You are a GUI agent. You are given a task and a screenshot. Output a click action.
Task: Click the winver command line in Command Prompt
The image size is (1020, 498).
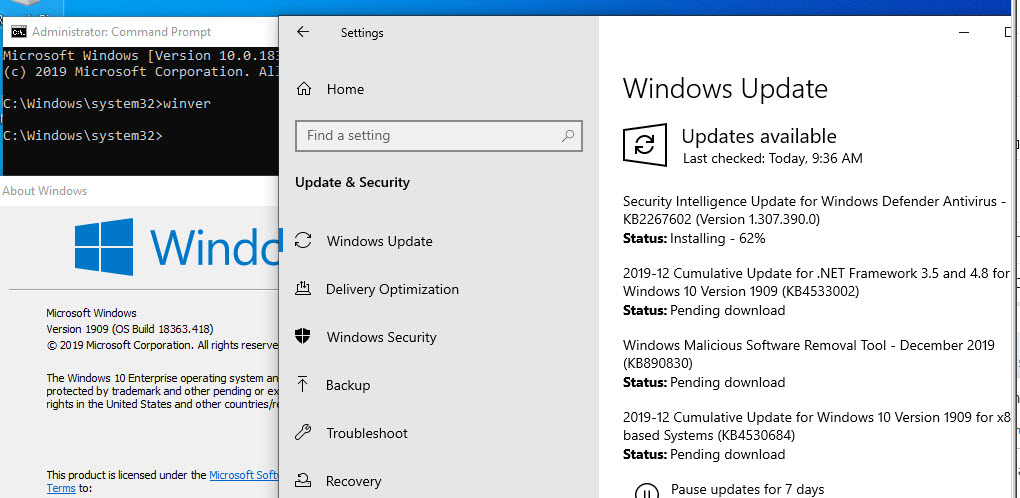tap(107, 103)
